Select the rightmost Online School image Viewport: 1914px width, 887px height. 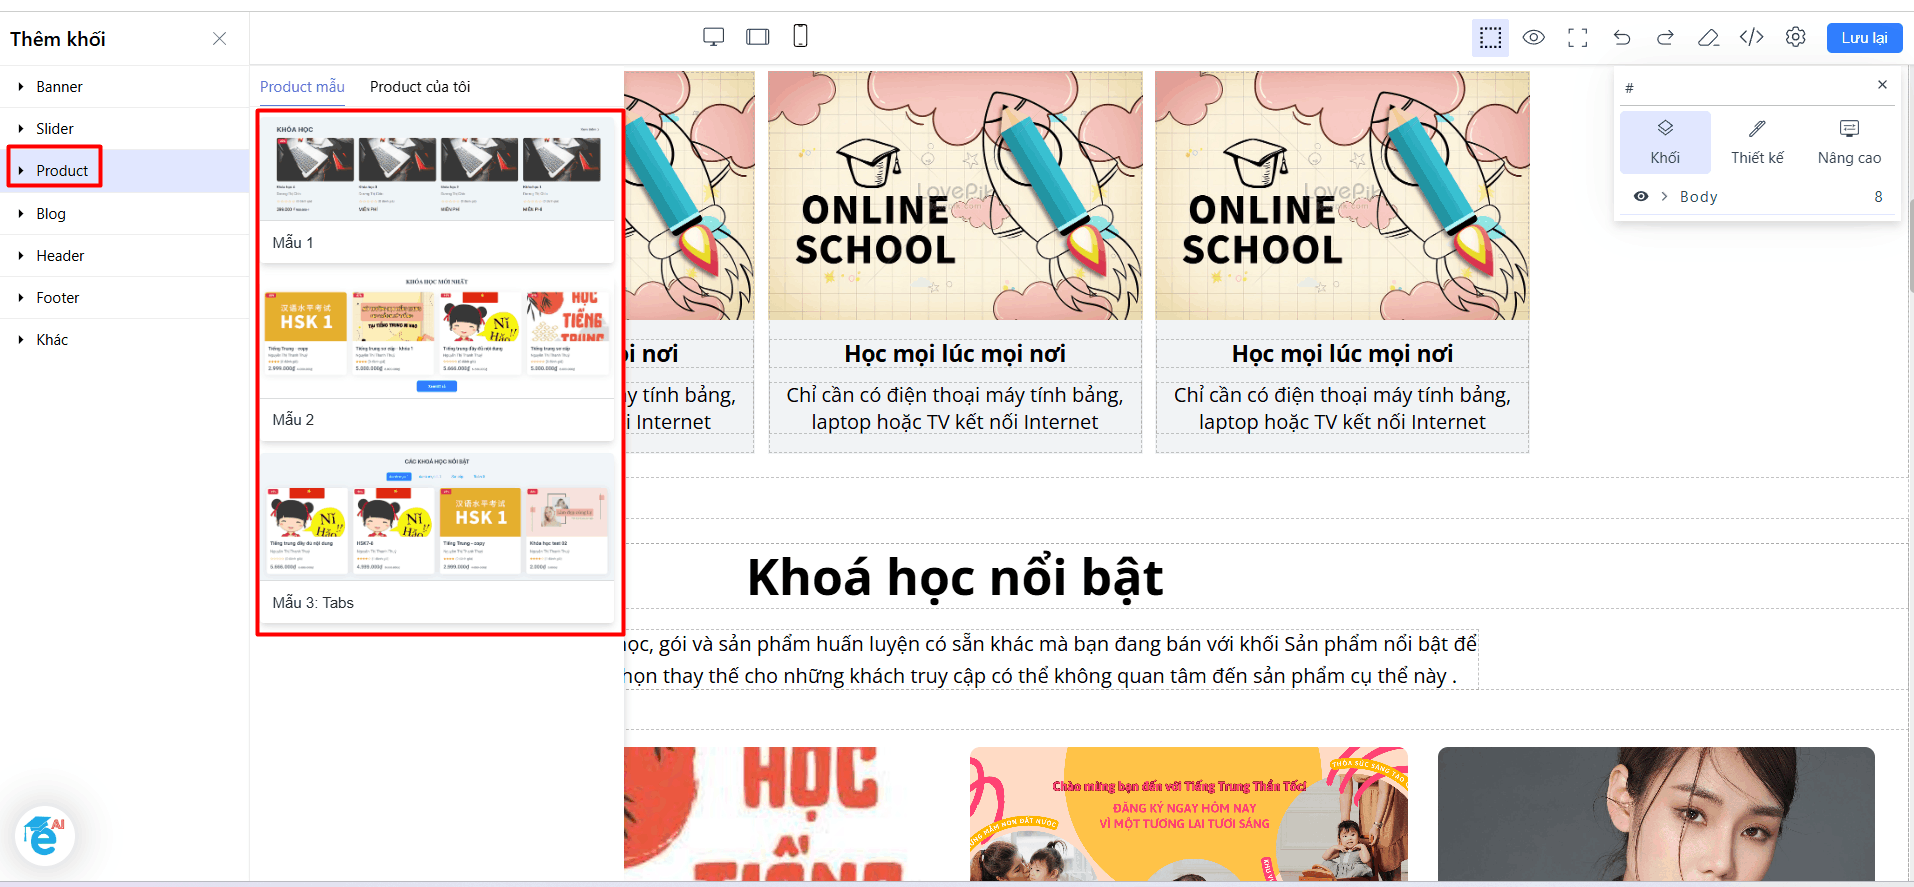1342,196
